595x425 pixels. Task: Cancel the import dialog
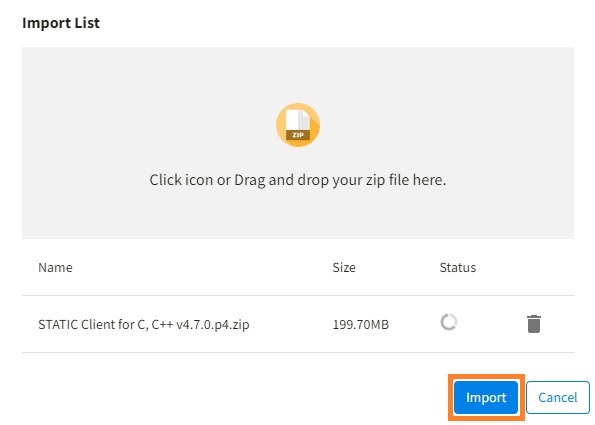pos(558,397)
